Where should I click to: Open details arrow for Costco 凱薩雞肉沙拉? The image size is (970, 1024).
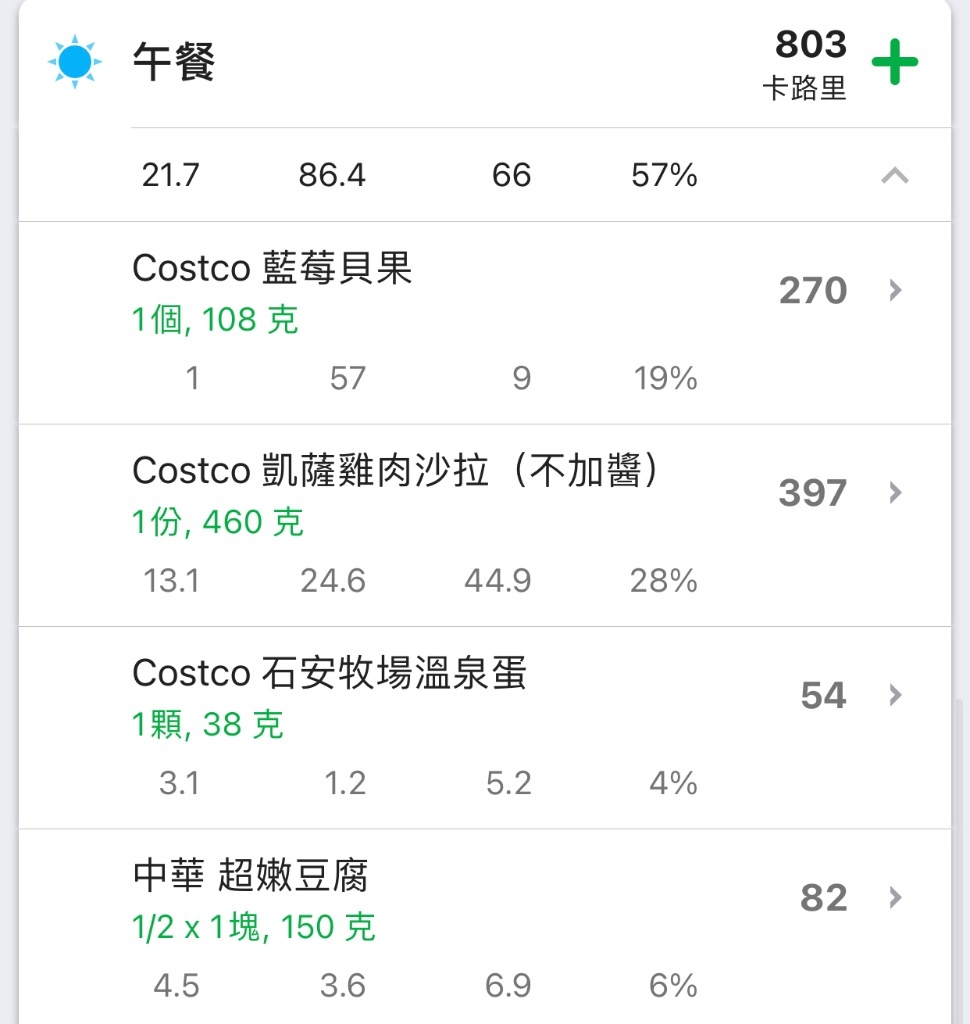pyautogui.click(x=896, y=492)
